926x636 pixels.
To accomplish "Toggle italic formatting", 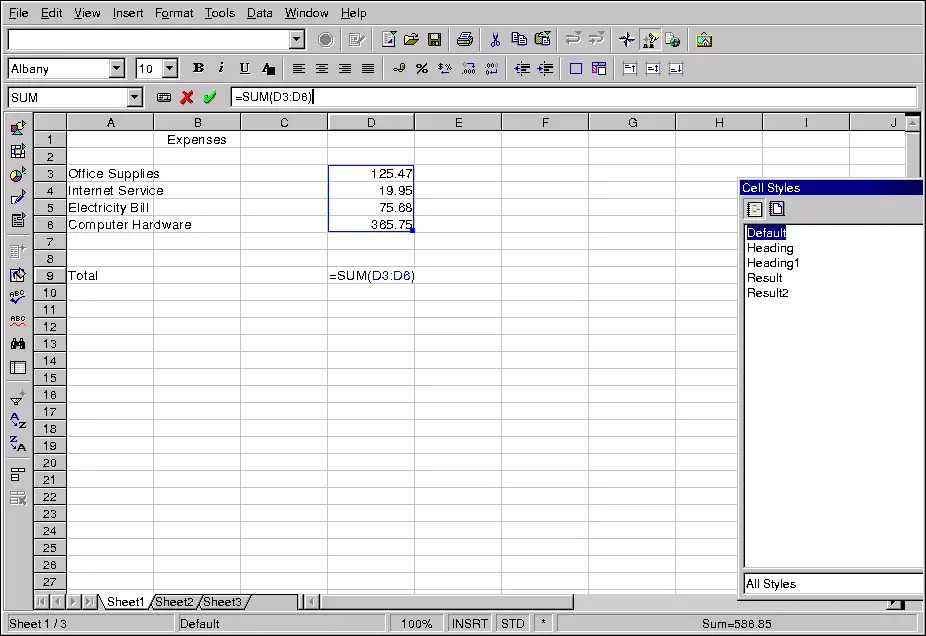I will [221, 68].
